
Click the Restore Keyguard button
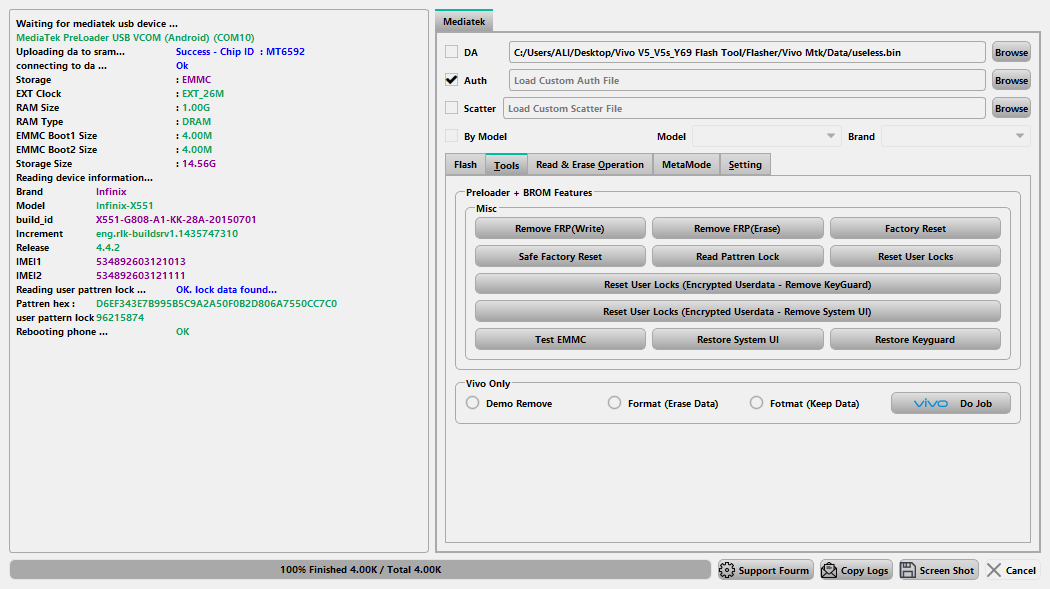pyautogui.click(x=915, y=339)
